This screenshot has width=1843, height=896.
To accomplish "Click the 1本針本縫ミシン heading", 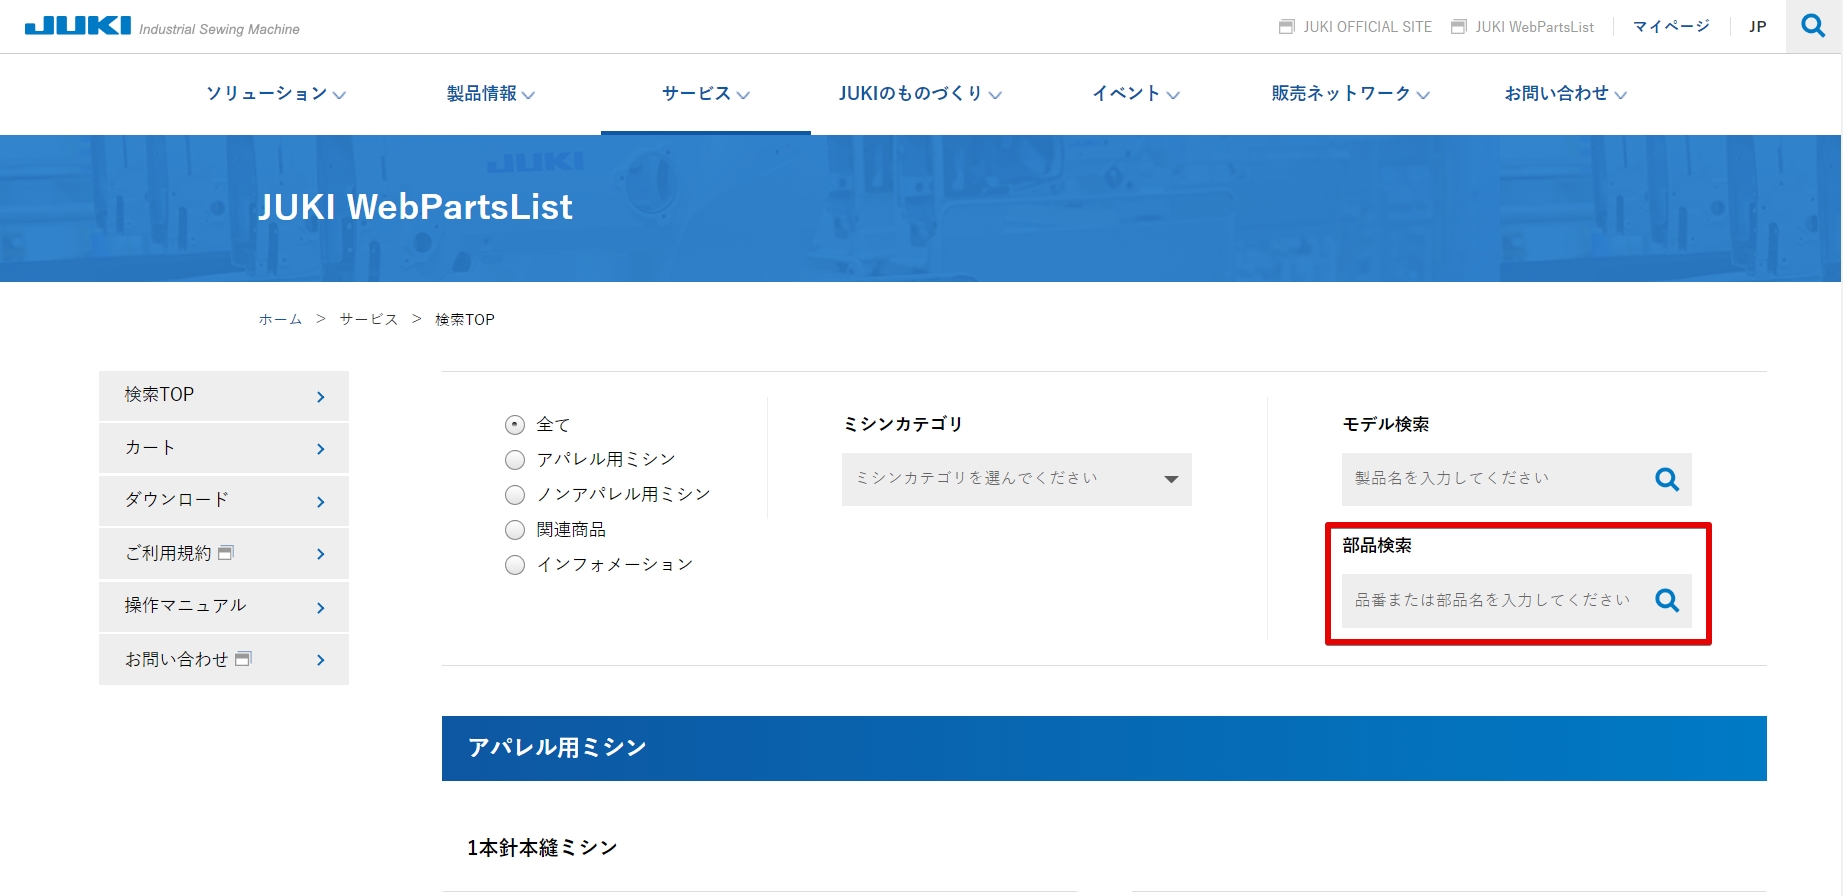I will 542,848.
